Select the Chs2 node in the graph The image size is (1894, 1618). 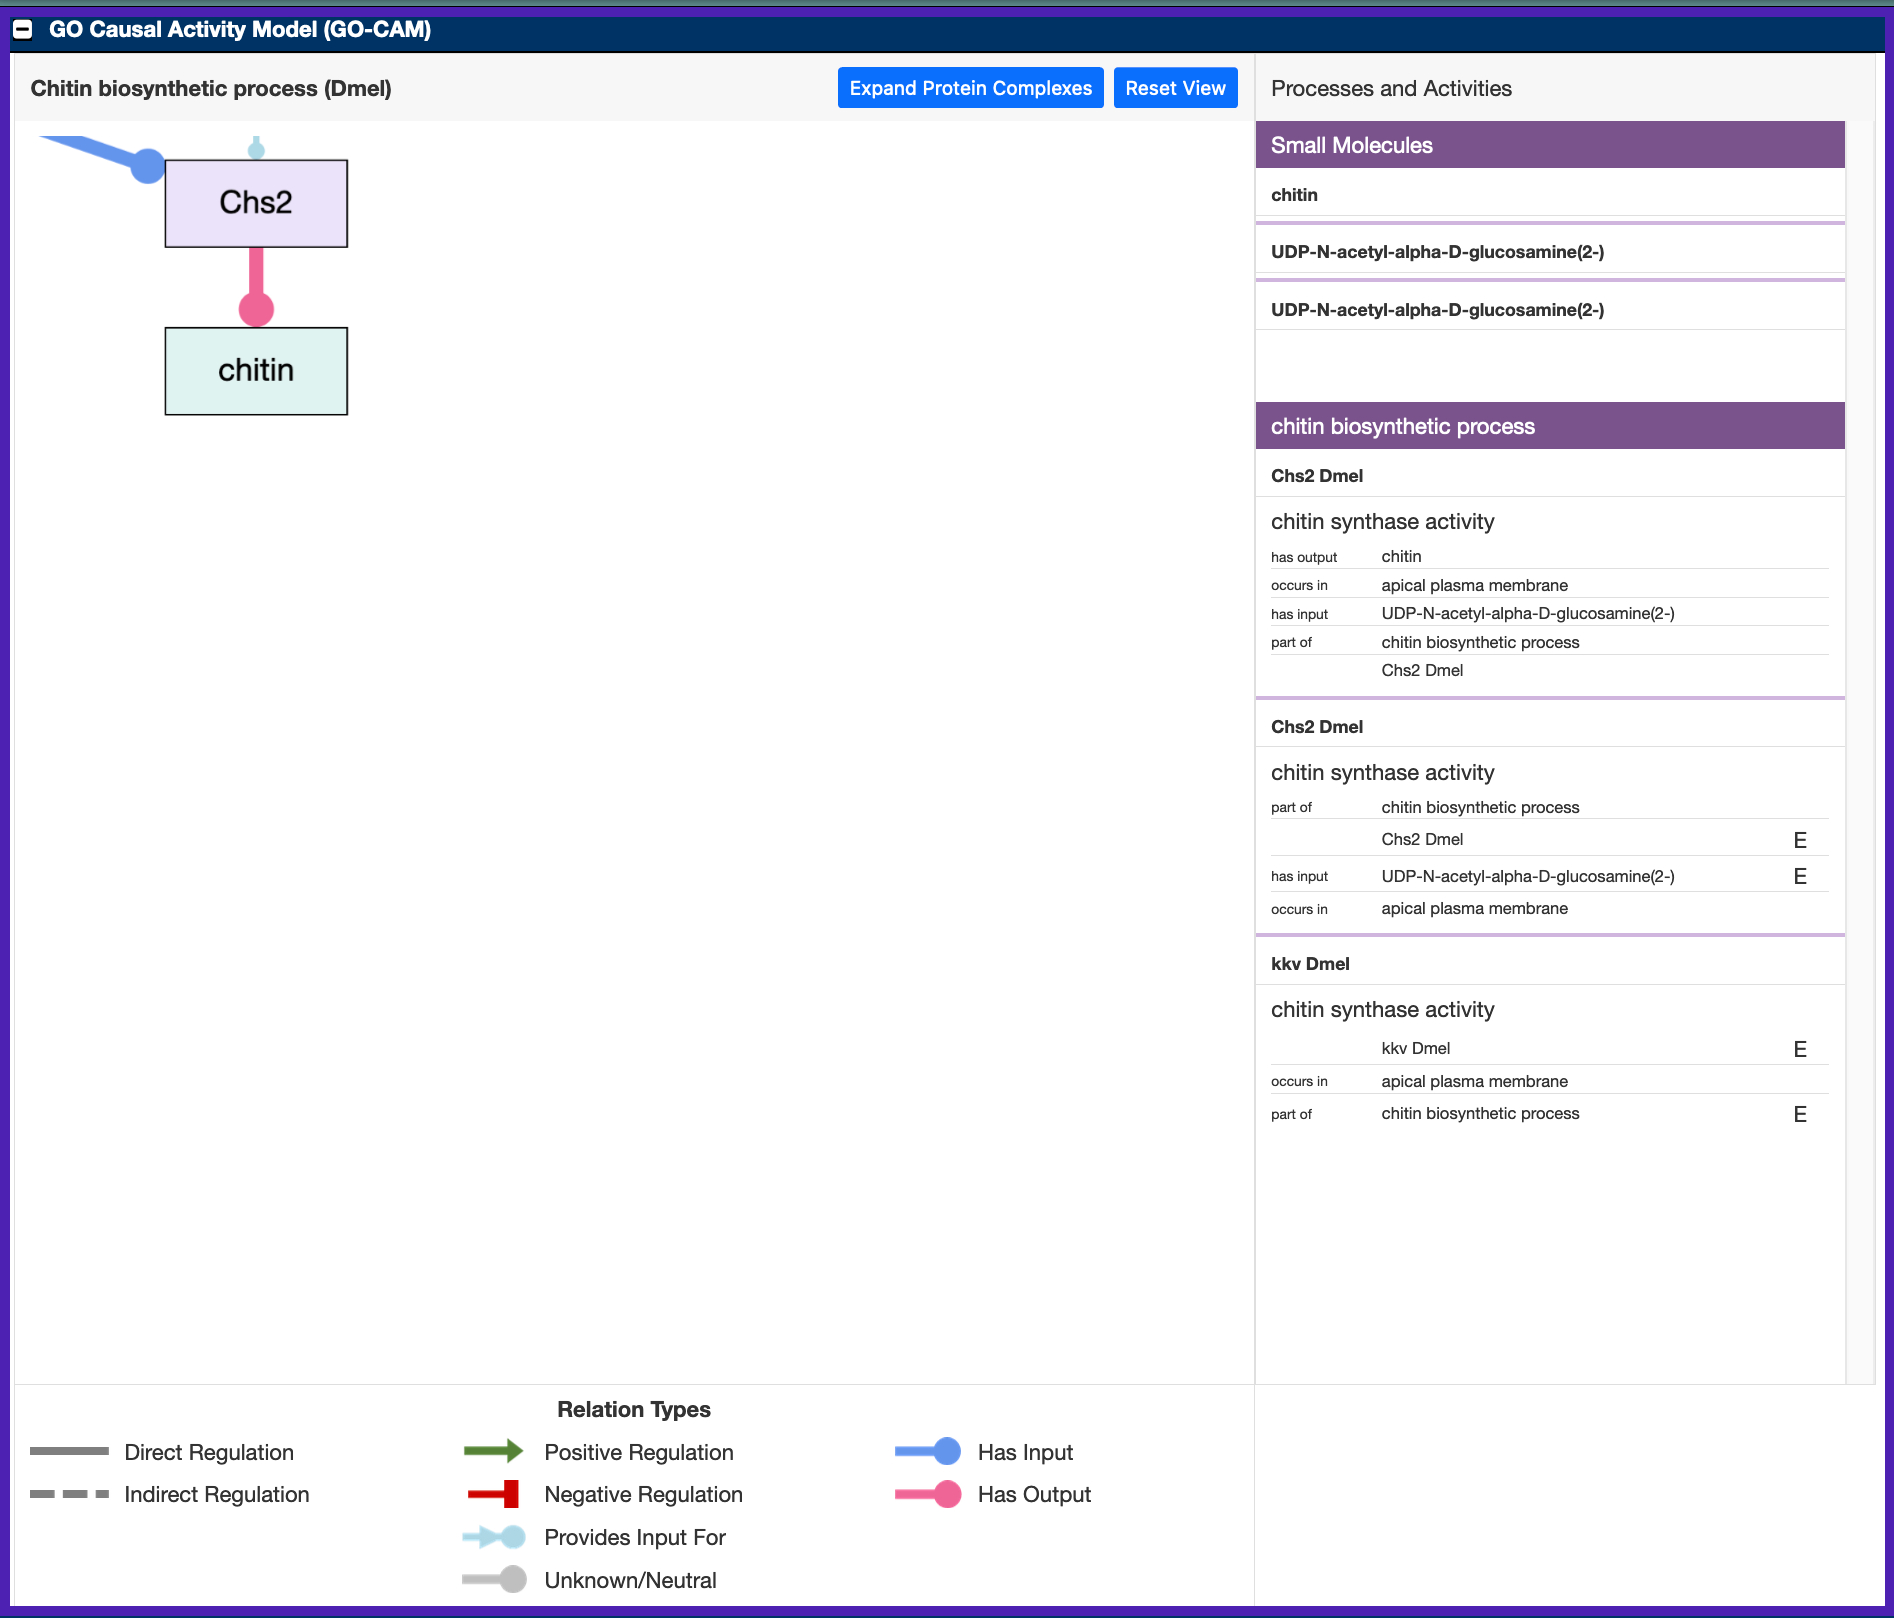tap(256, 203)
